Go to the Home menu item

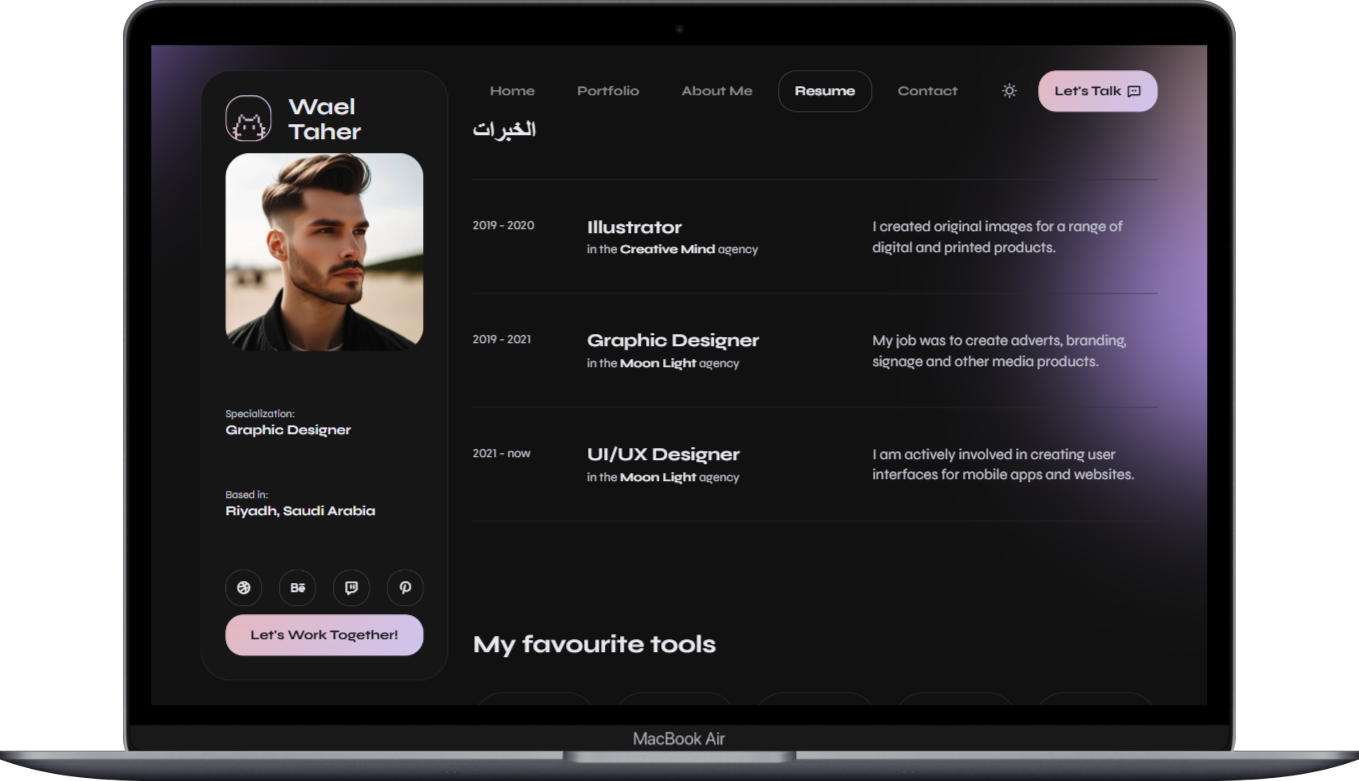click(512, 91)
